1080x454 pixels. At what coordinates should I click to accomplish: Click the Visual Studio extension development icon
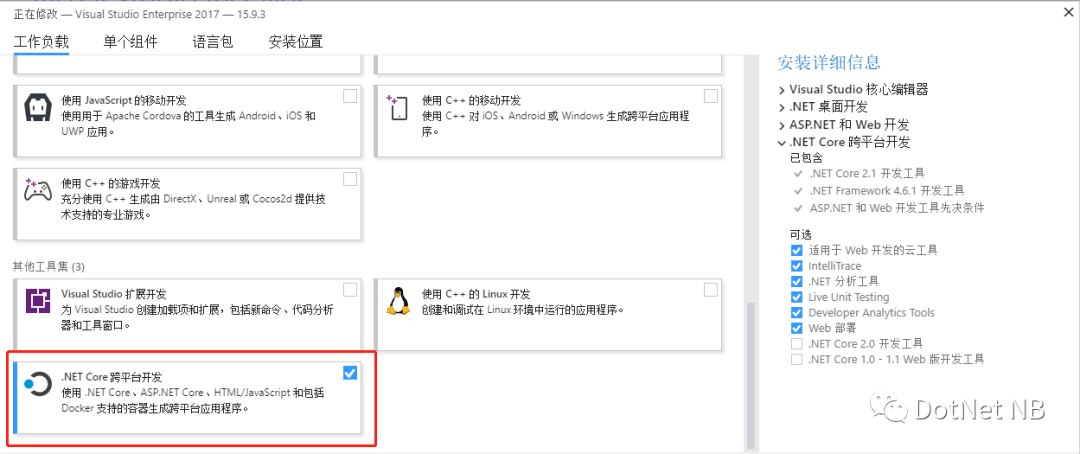point(38,302)
